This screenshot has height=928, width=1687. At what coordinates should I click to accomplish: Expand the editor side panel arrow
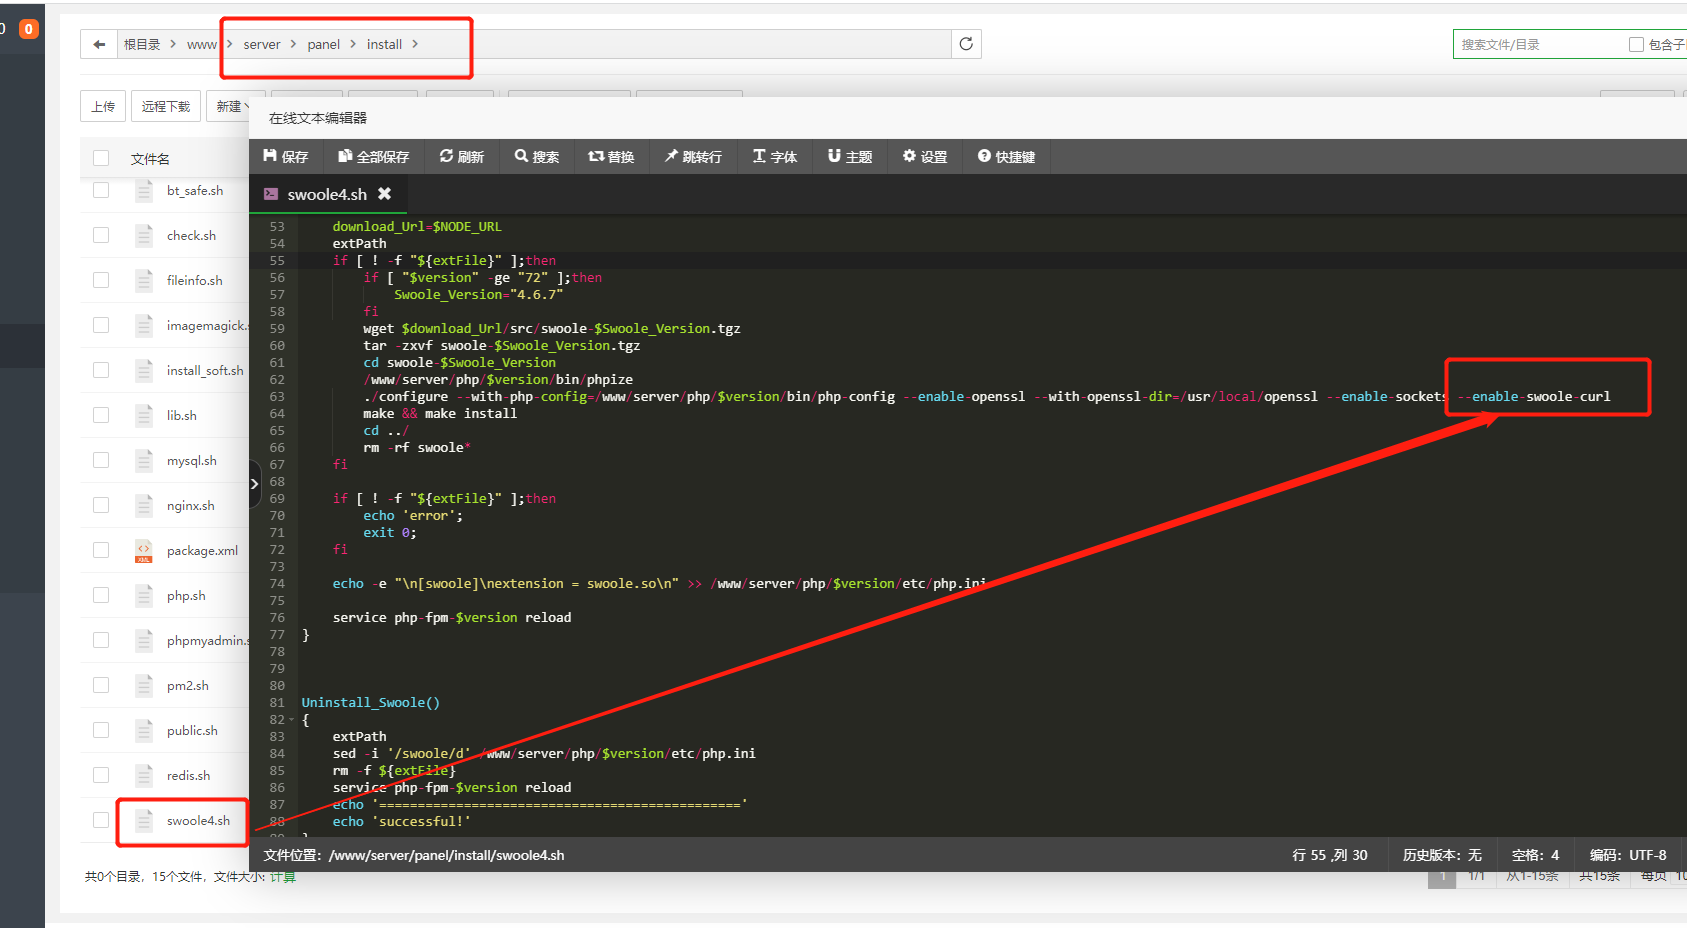254,484
